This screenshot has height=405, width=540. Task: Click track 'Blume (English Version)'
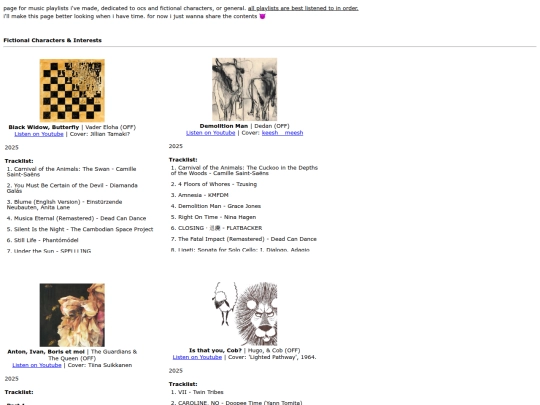click(64, 205)
